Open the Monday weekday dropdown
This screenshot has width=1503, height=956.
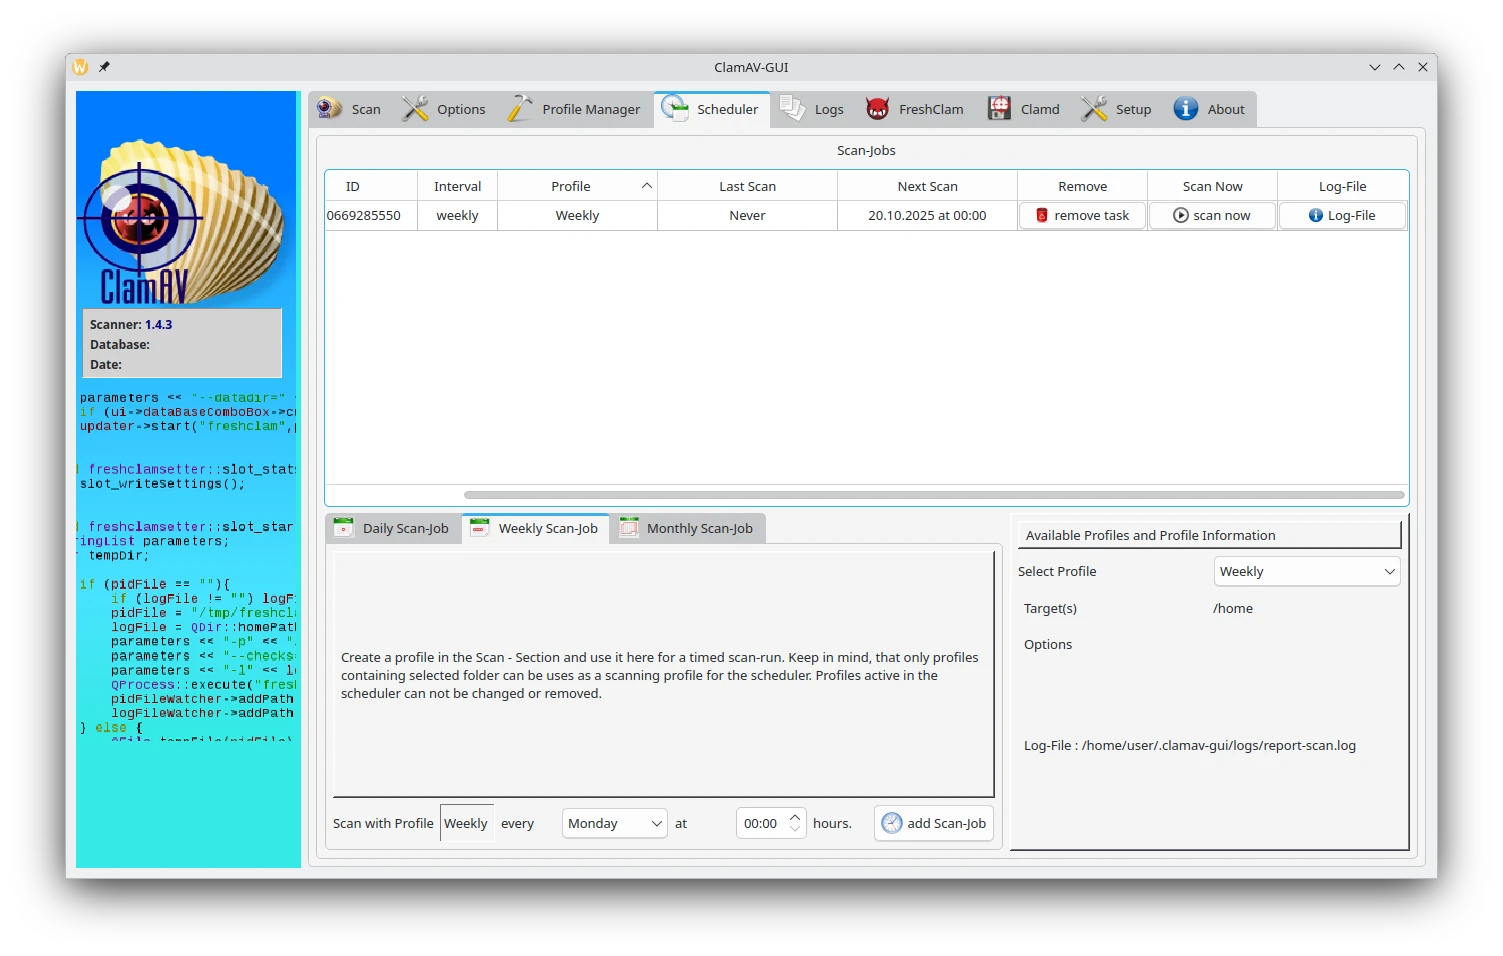point(614,824)
